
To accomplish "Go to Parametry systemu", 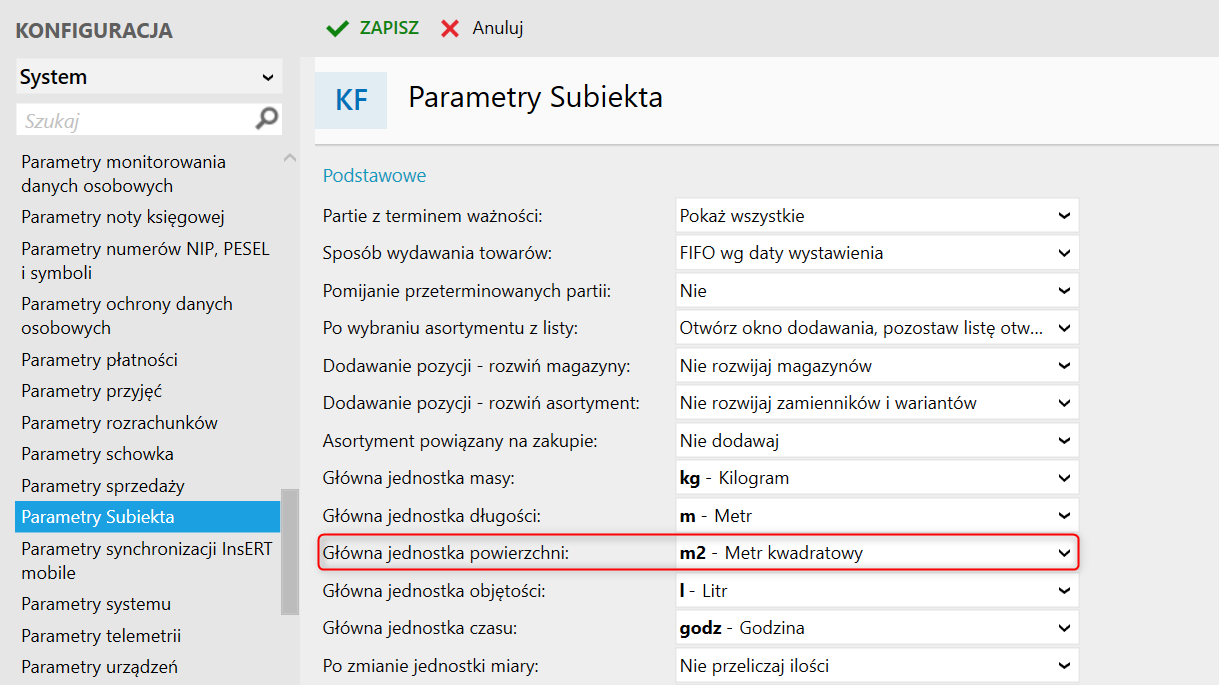I will (x=96, y=604).
